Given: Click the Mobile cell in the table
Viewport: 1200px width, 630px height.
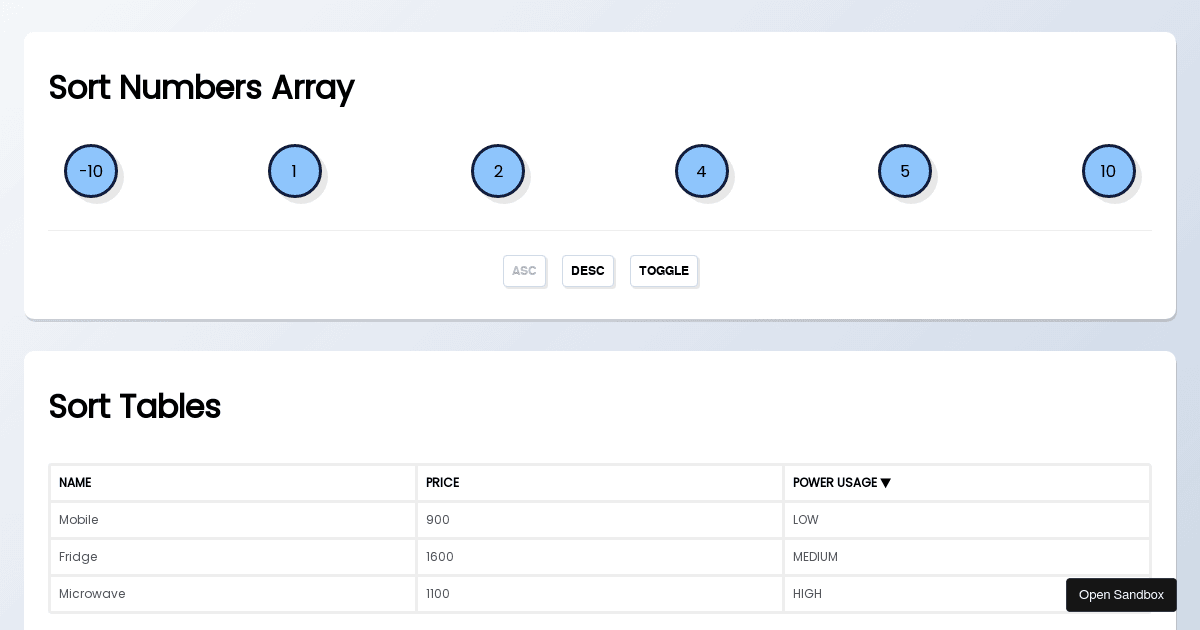Looking at the screenshot, I should coord(79,520).
